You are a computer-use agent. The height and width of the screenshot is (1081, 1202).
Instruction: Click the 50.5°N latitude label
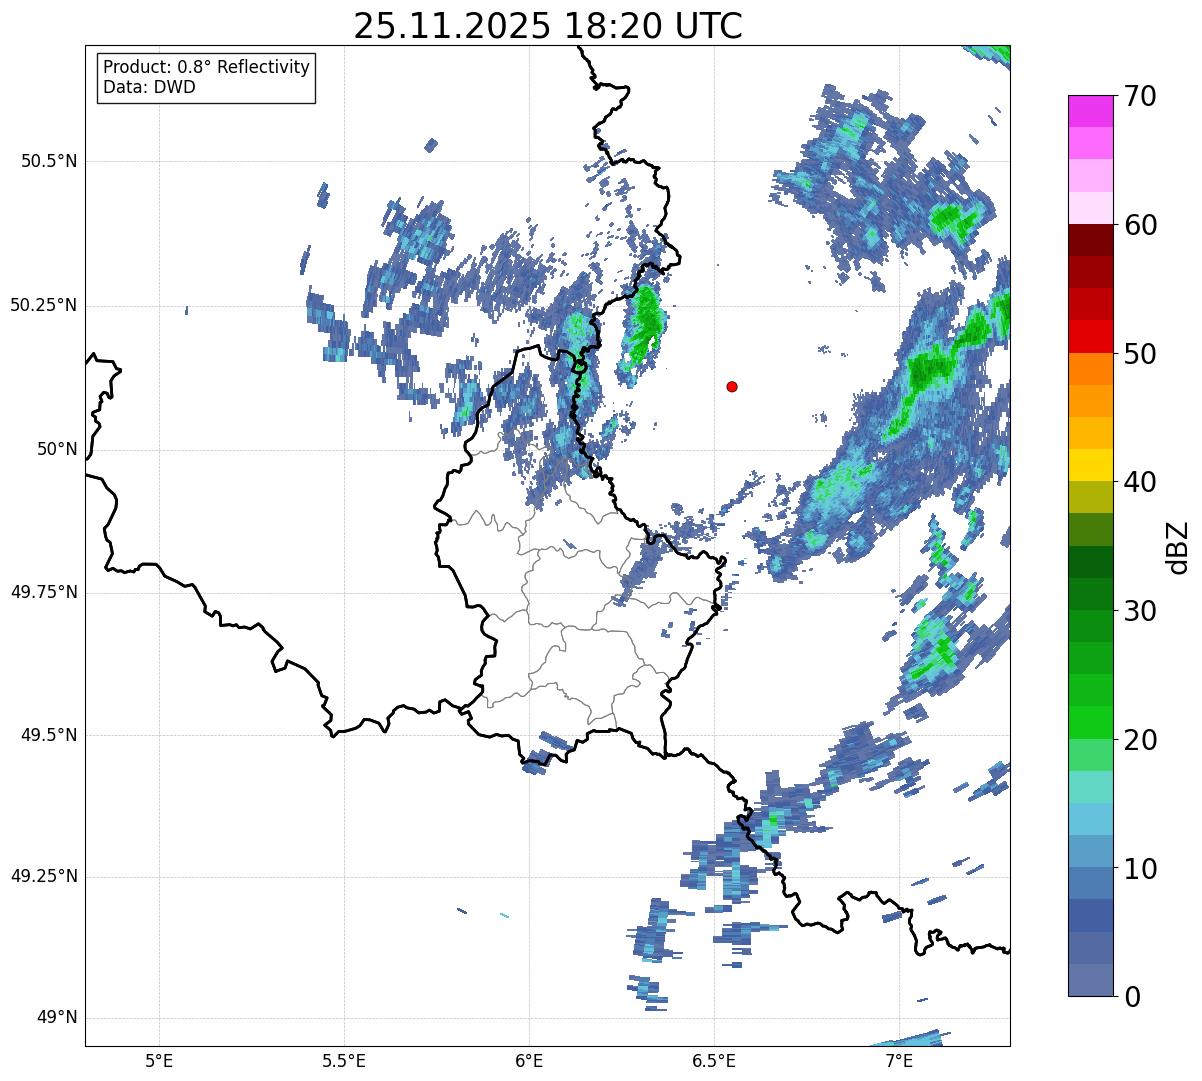49,161
